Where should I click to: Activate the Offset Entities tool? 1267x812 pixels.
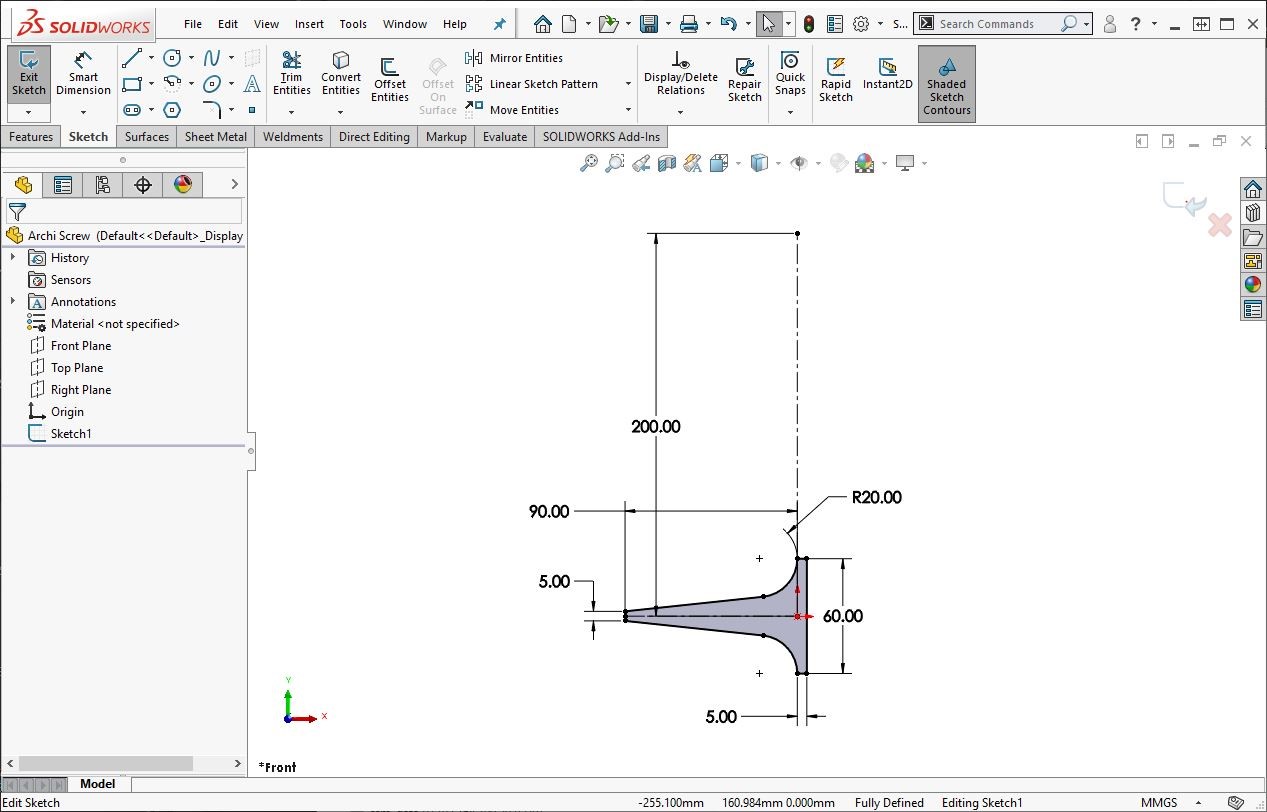point(390,76)
